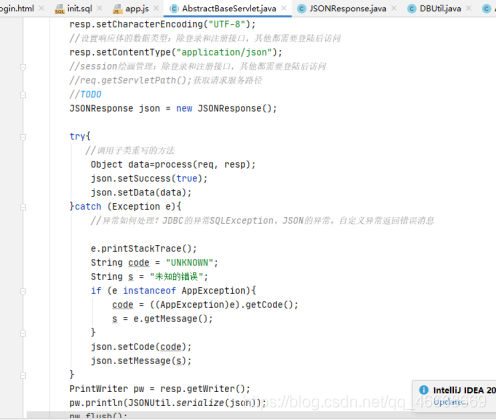
Task: Click the JSONResponse.java class icon
Action: pos(301,9)
